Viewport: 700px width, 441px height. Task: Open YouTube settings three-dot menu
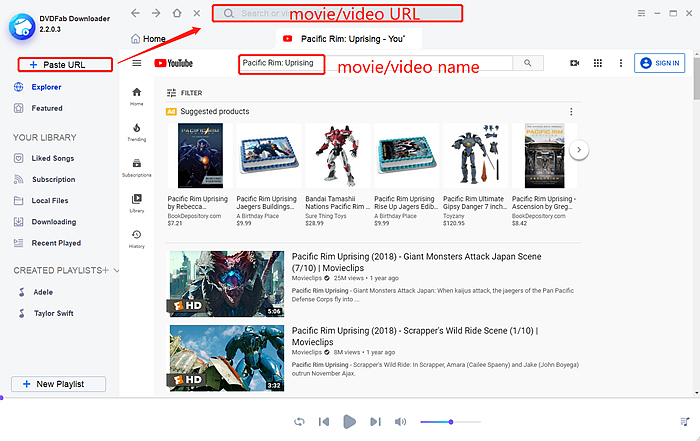point(621,63)
